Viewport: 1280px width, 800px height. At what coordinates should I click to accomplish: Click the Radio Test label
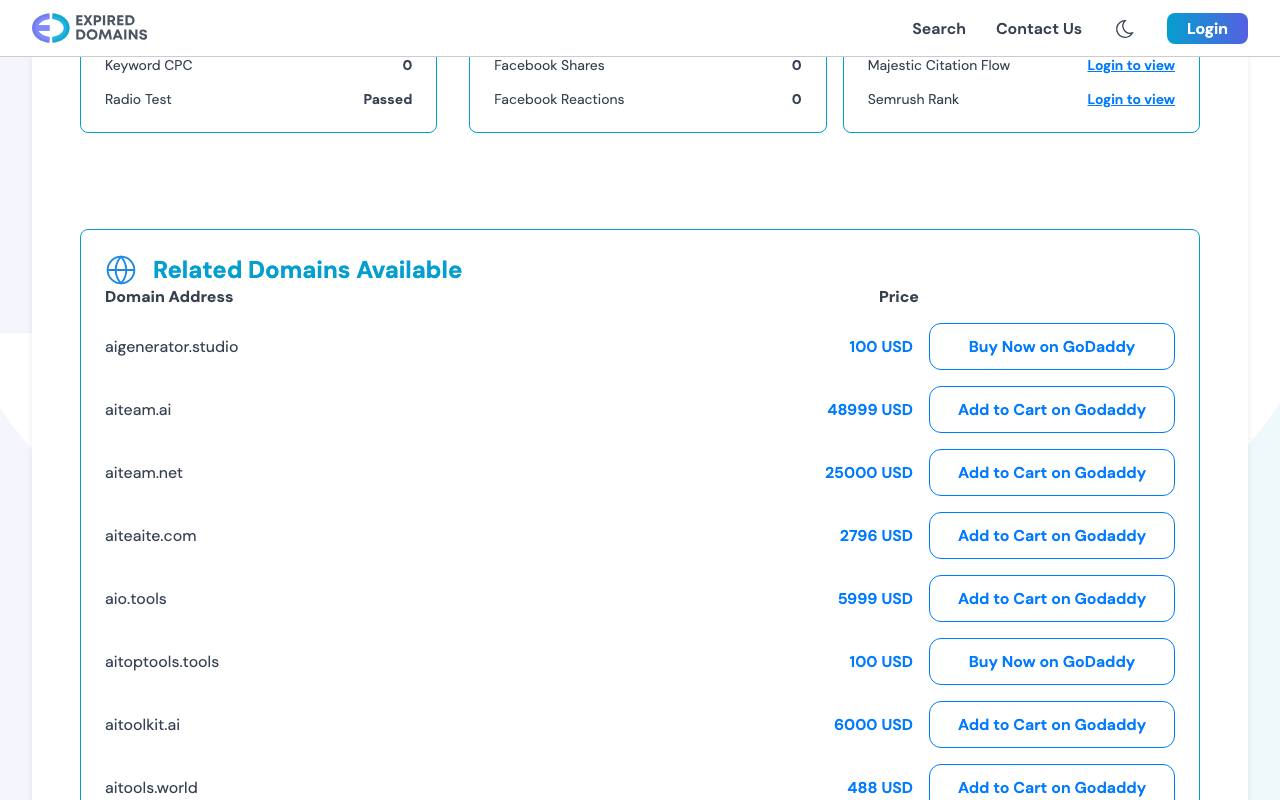[138, 99]
